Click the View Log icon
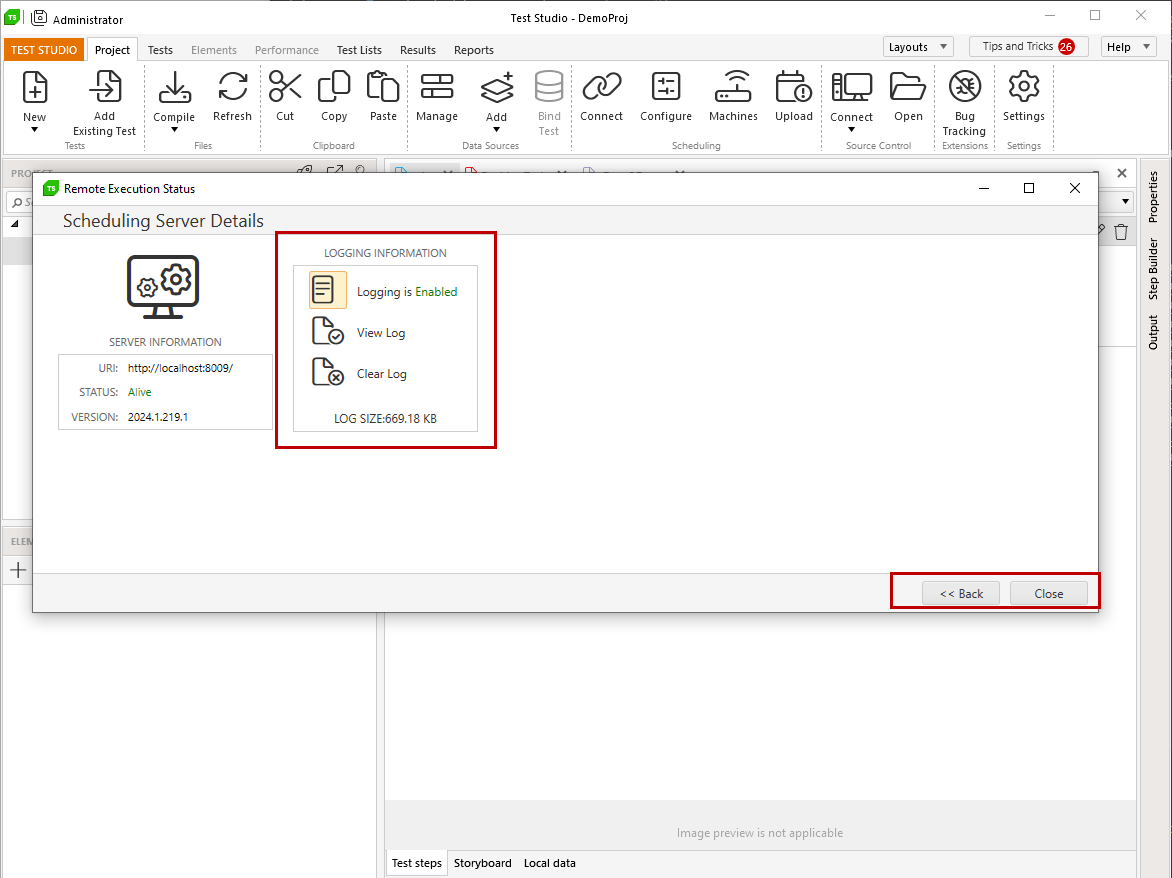The height and width of the screenshot is (878, 1172). click(x=327, y=331)
